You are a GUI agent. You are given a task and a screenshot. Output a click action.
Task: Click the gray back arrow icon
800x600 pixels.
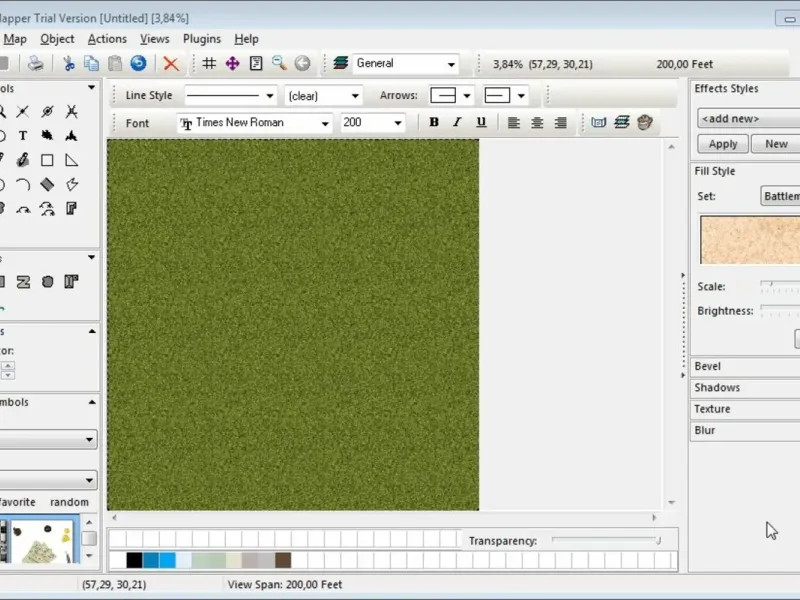303,63
